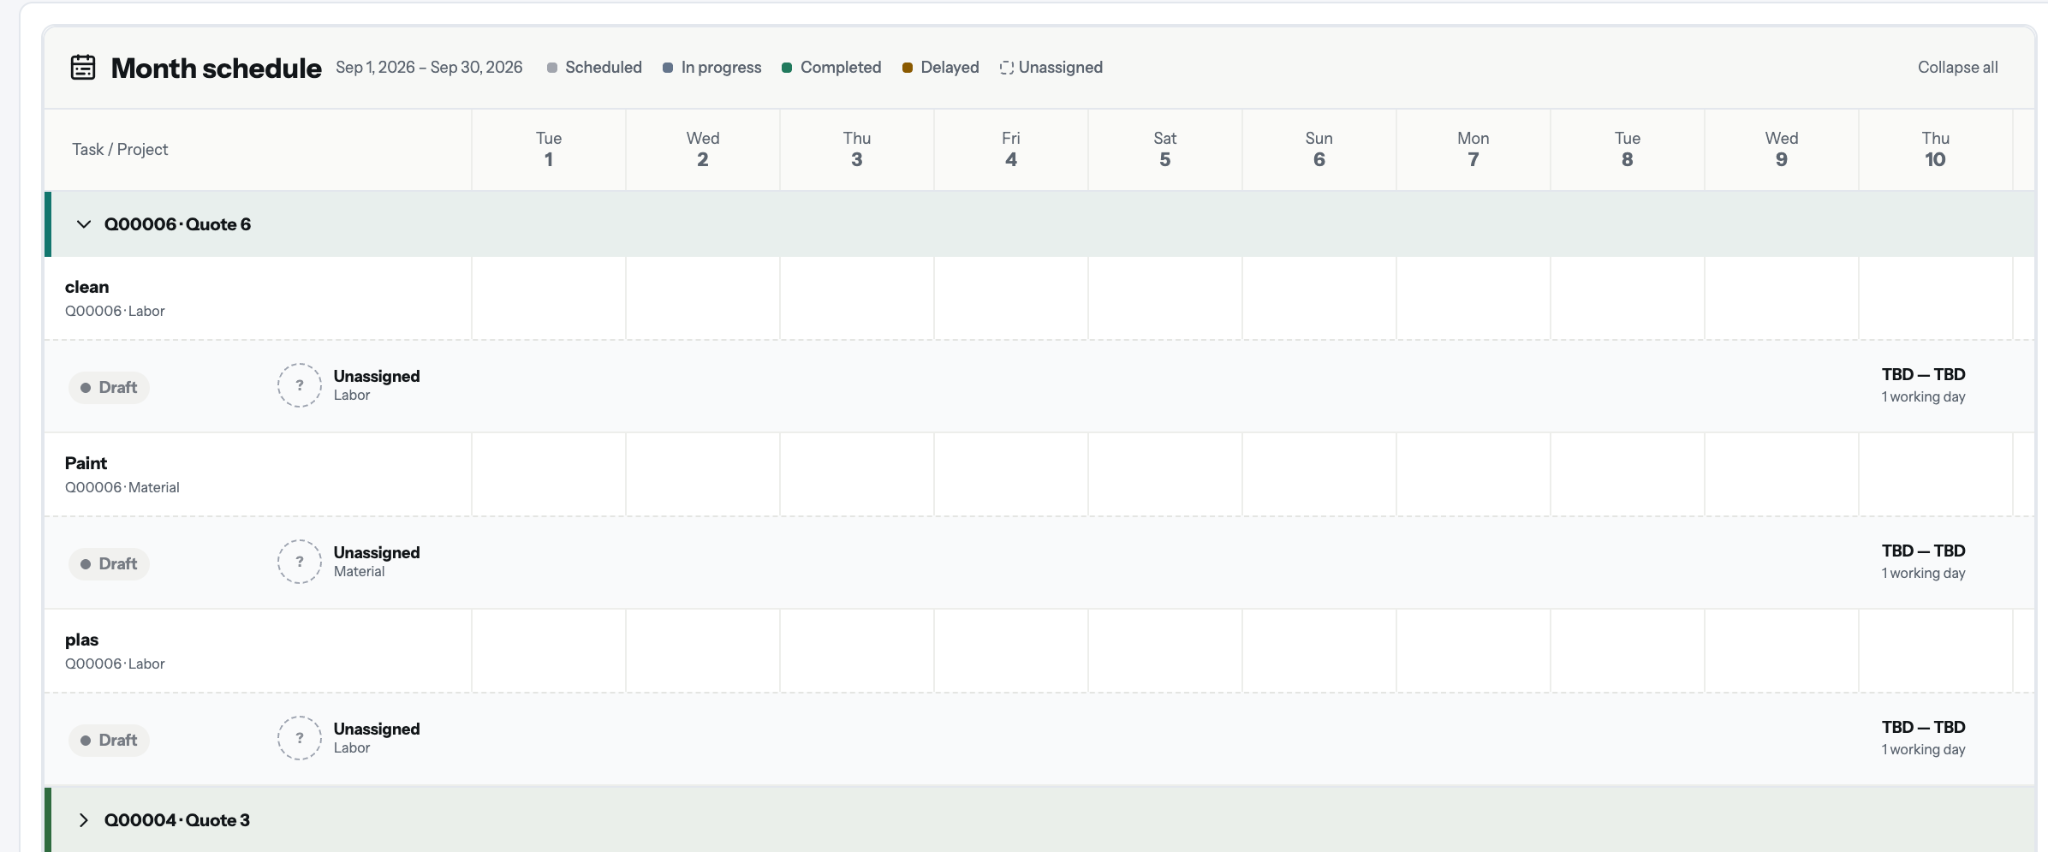Click TBD — TBD dates in clean row
This screenshot has height=852, width=2048.
coord(1923,374)
